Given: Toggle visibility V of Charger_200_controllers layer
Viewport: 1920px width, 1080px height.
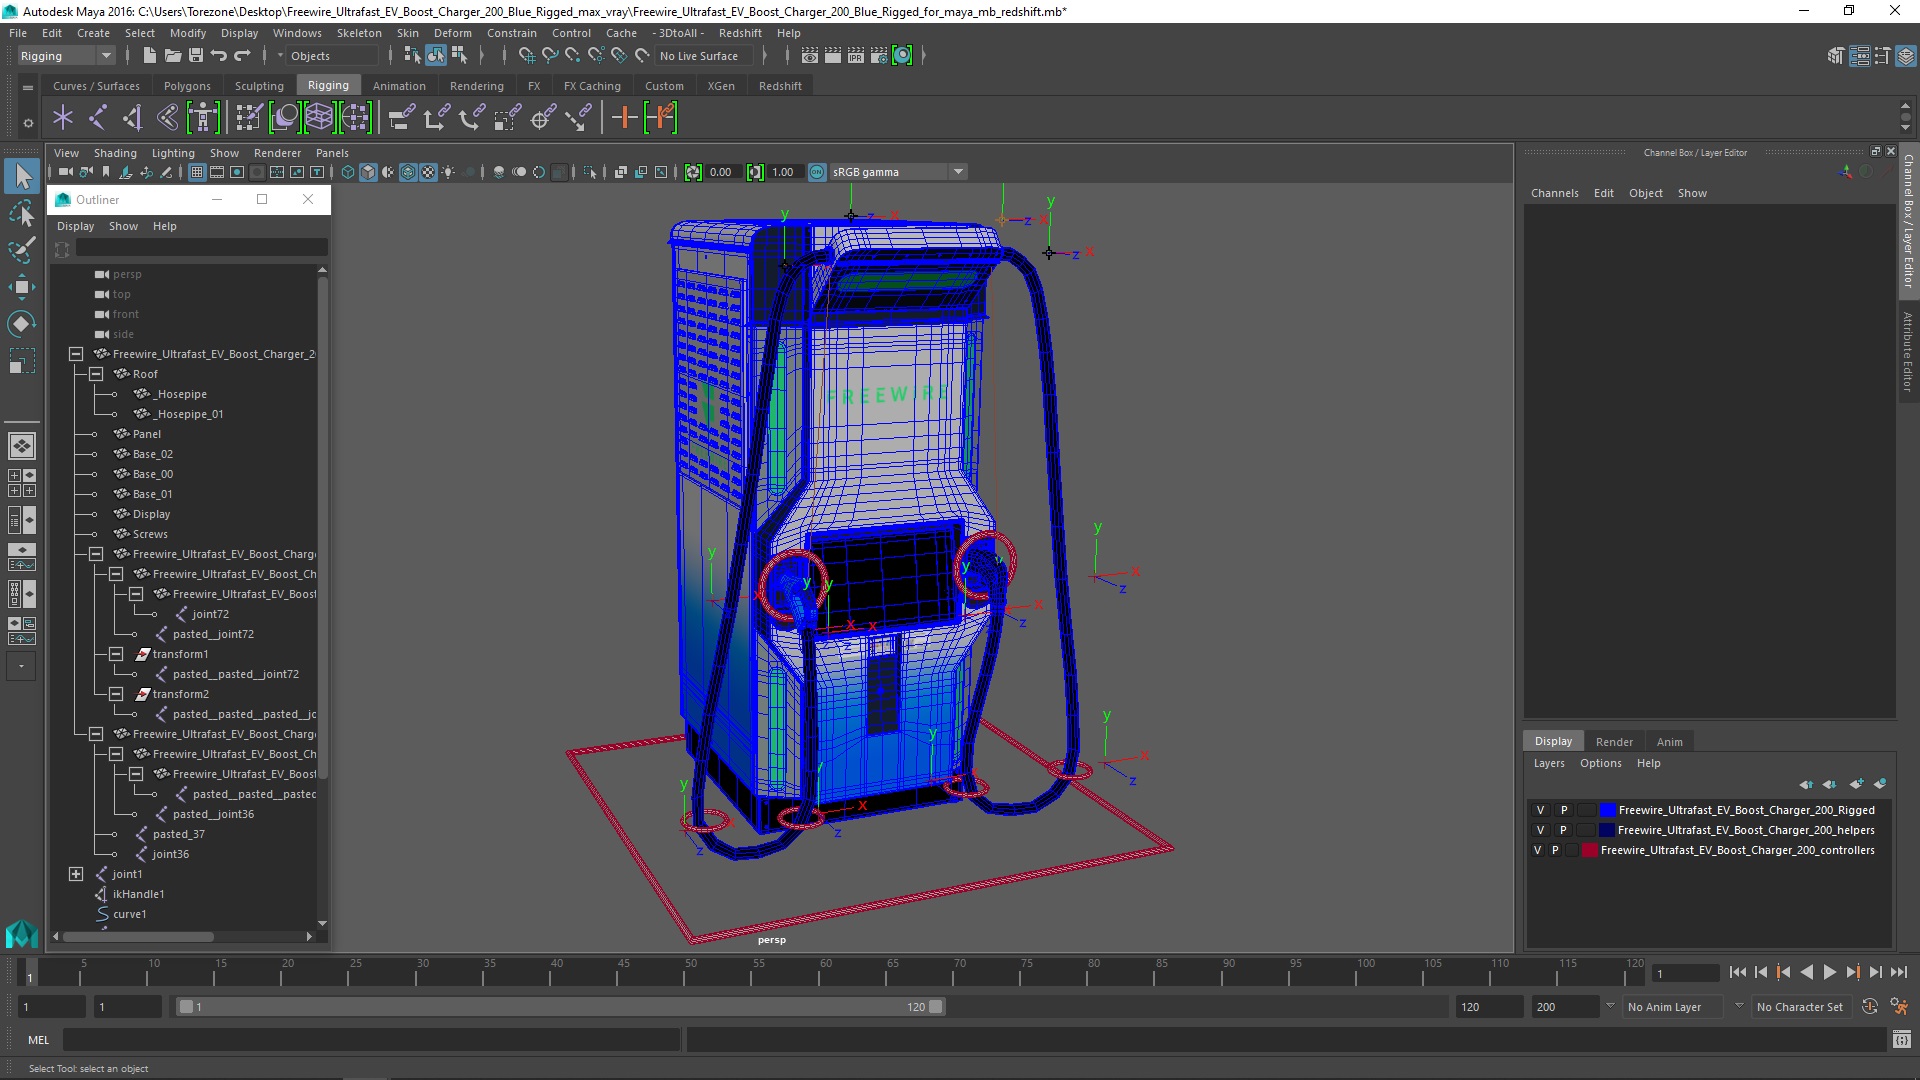Looking at the screenshot, I should (x=1537, y=851).
